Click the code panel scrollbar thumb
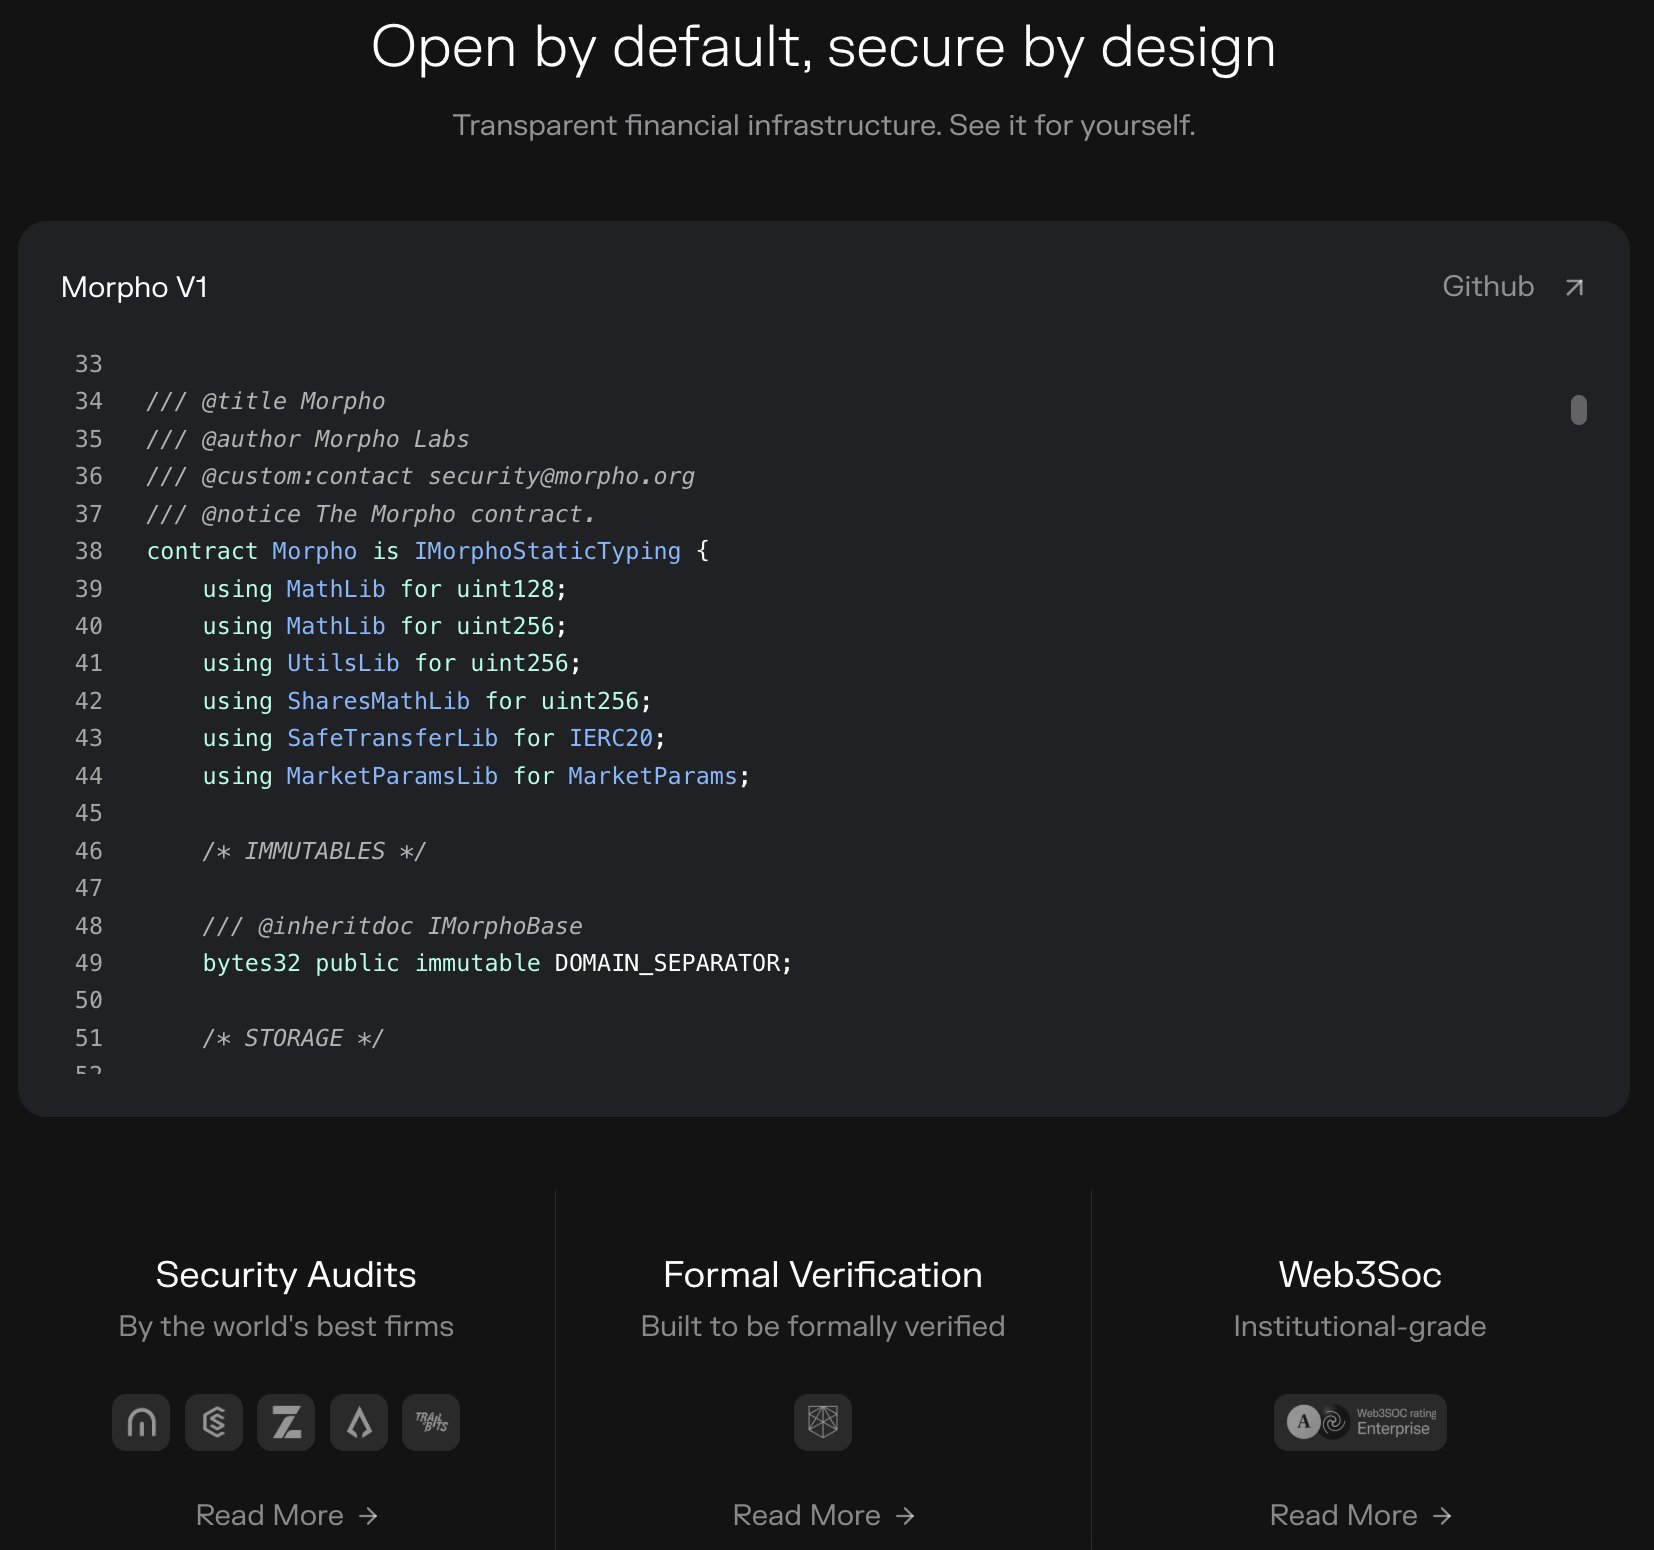The image size is (1654, 1550). click(1578, 410)
